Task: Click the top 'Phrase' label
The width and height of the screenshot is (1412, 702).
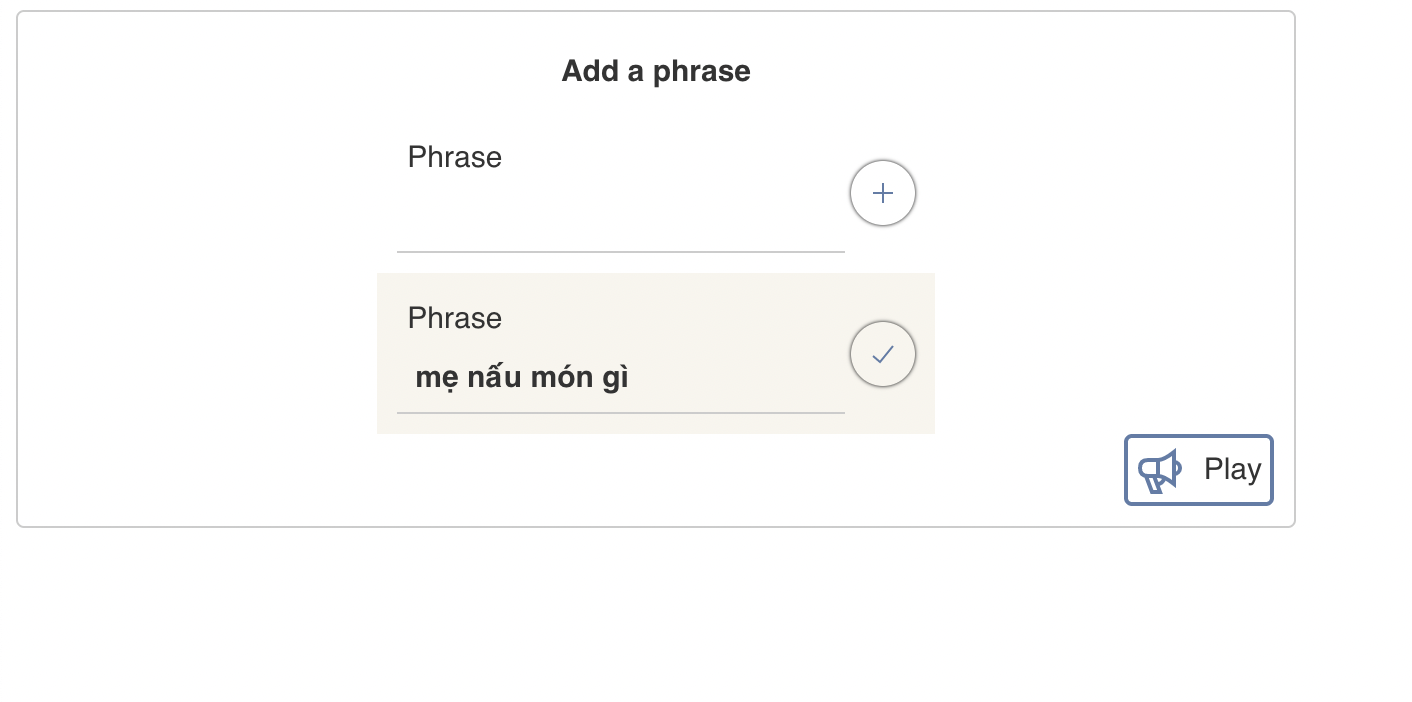Action: [455, 157]
